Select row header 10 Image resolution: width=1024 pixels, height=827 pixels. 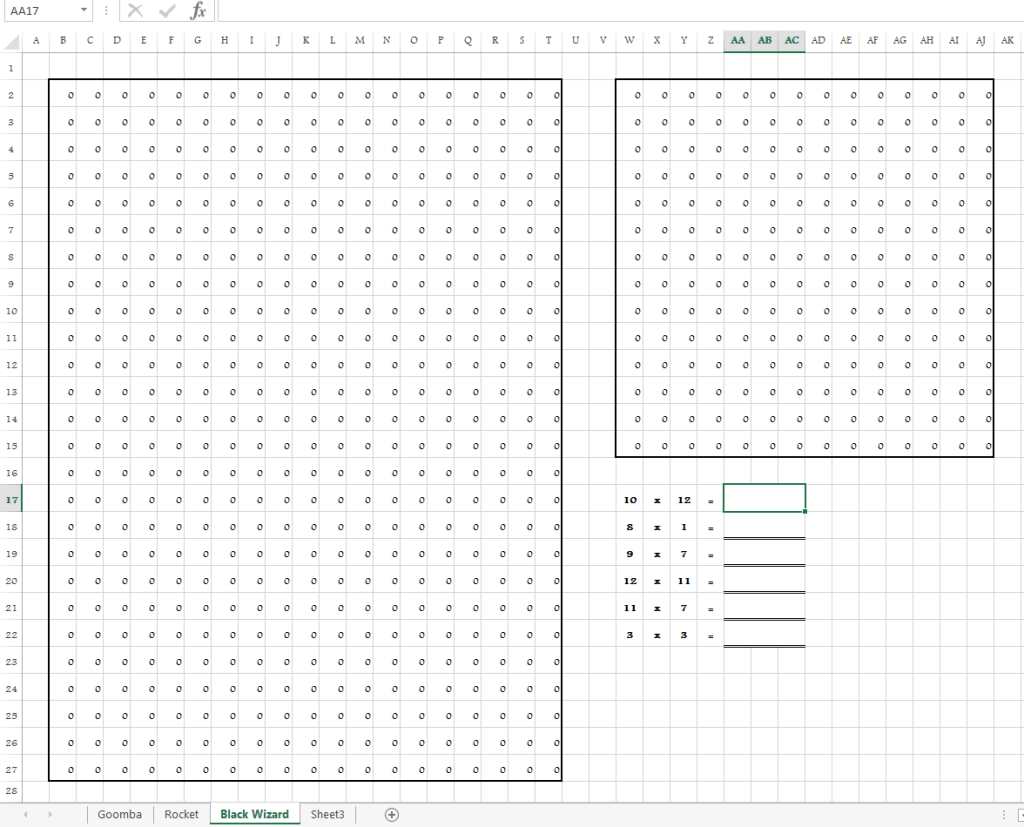(x=11, y=311)
